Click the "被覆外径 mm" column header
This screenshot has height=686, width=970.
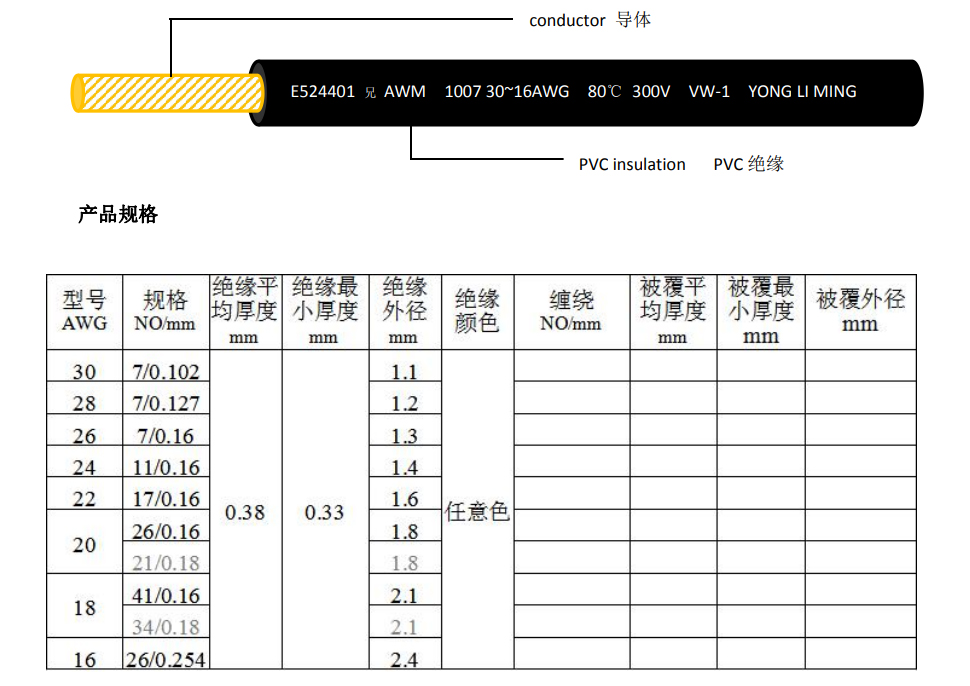pyautogui.click(x=860, y=311)
